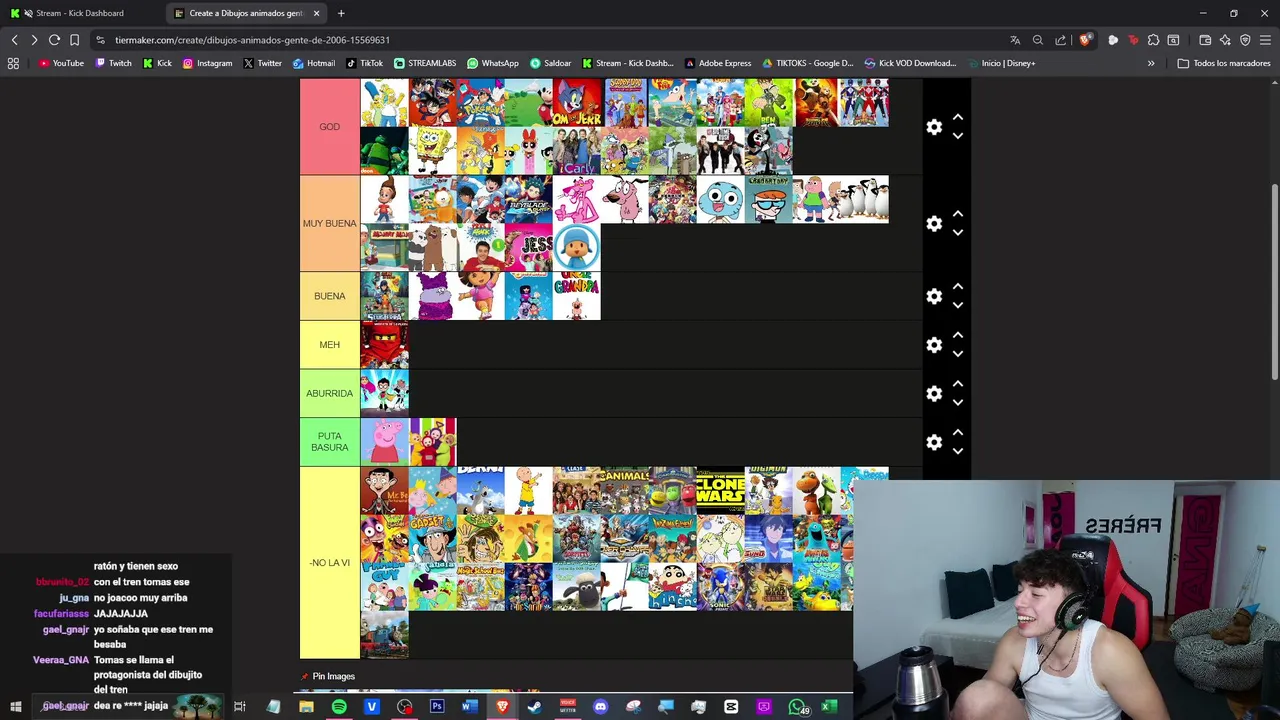Open browser main hamburger menu
The height and width of the screenshot is (720, 1280).
tap(1266, 40)
